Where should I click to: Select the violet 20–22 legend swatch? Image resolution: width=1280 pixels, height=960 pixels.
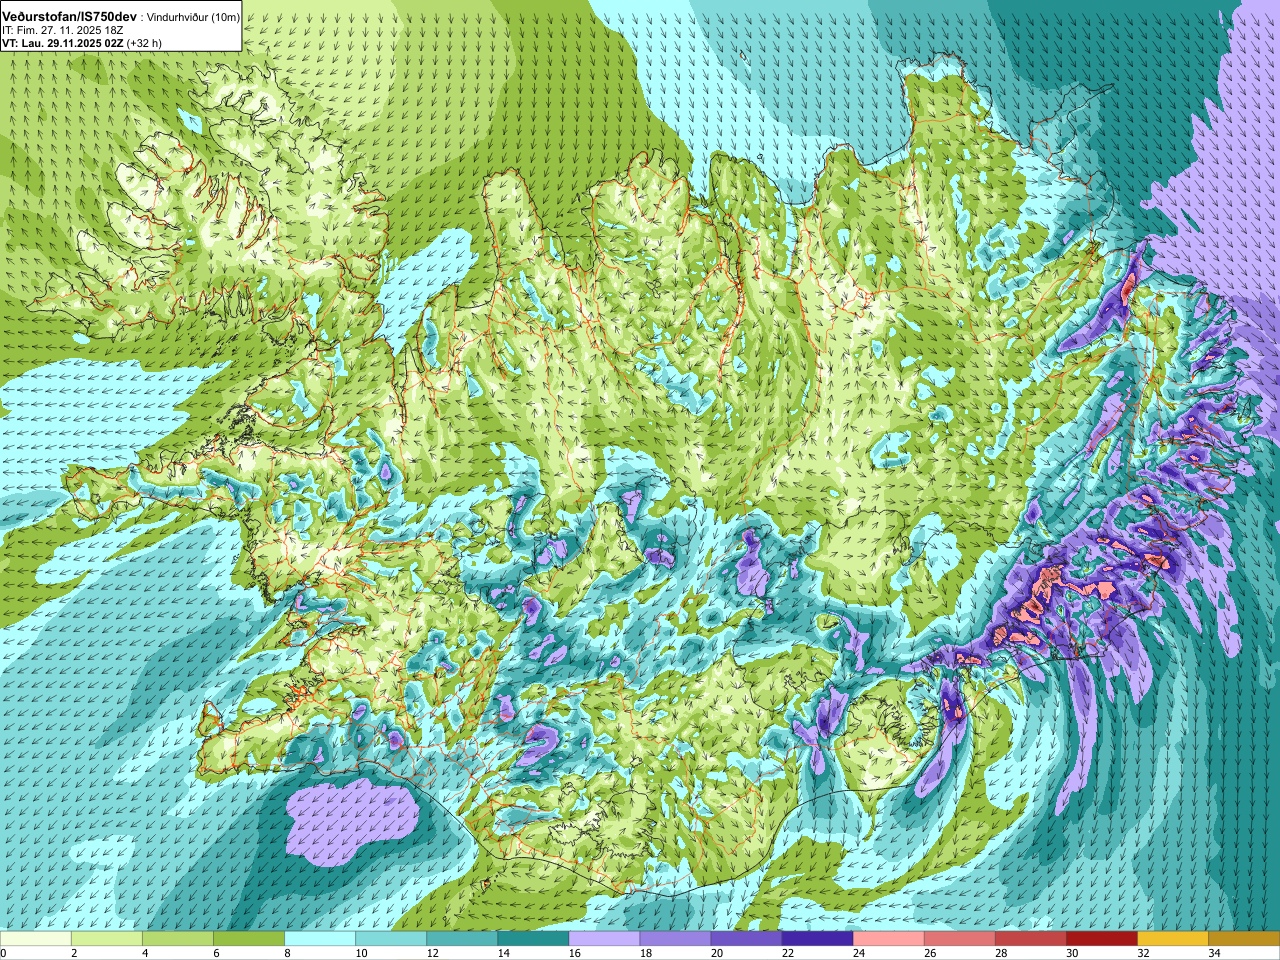tap(746, 940)
